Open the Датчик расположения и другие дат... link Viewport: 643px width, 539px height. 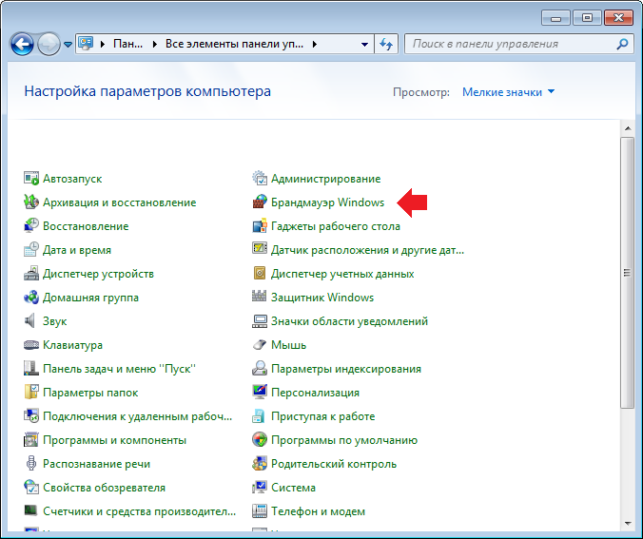367,250
